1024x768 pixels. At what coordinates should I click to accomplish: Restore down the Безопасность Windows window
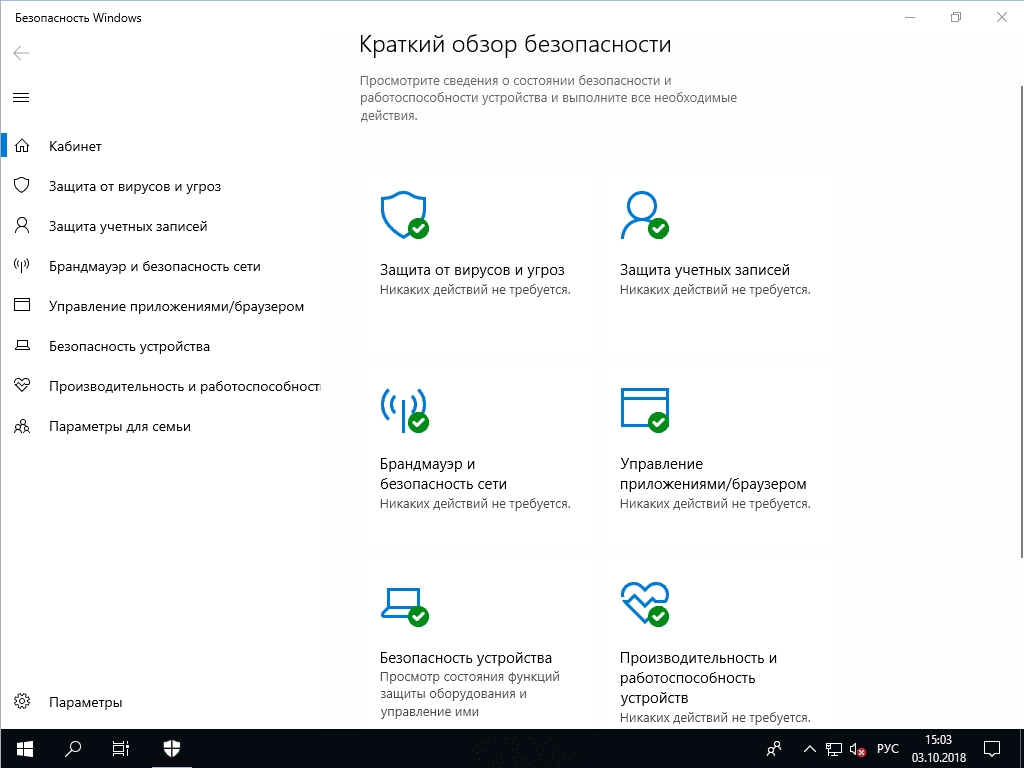tap(956, 18)
